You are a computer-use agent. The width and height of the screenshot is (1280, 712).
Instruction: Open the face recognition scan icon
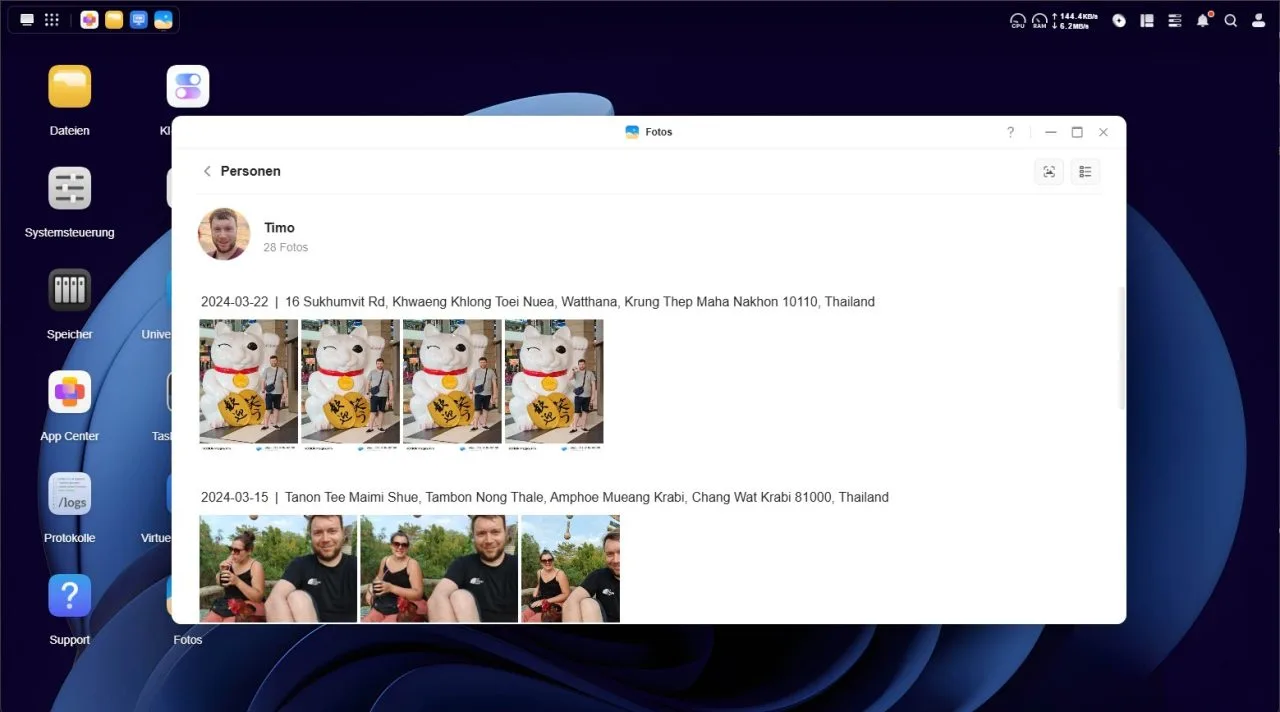click(1048, 172)
